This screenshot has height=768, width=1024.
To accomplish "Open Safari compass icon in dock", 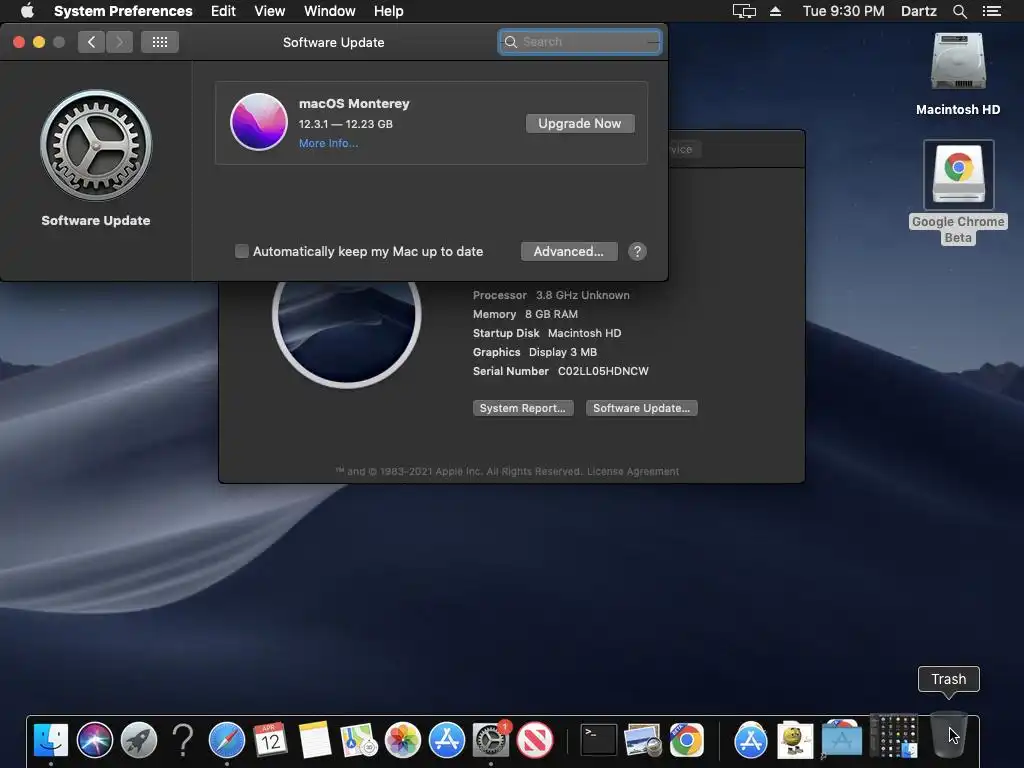I will [x=227, y=740].
